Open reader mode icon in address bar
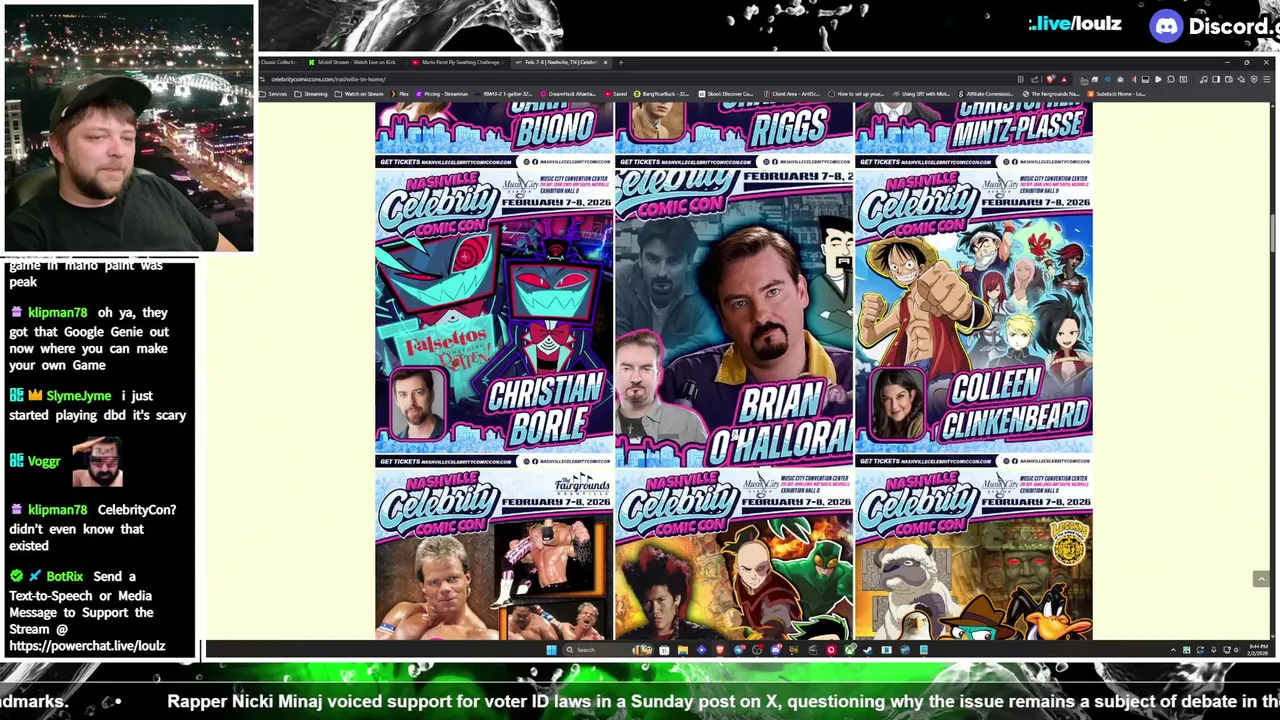The height and width of the screenshot is (720, 1280). point(1021,79)
